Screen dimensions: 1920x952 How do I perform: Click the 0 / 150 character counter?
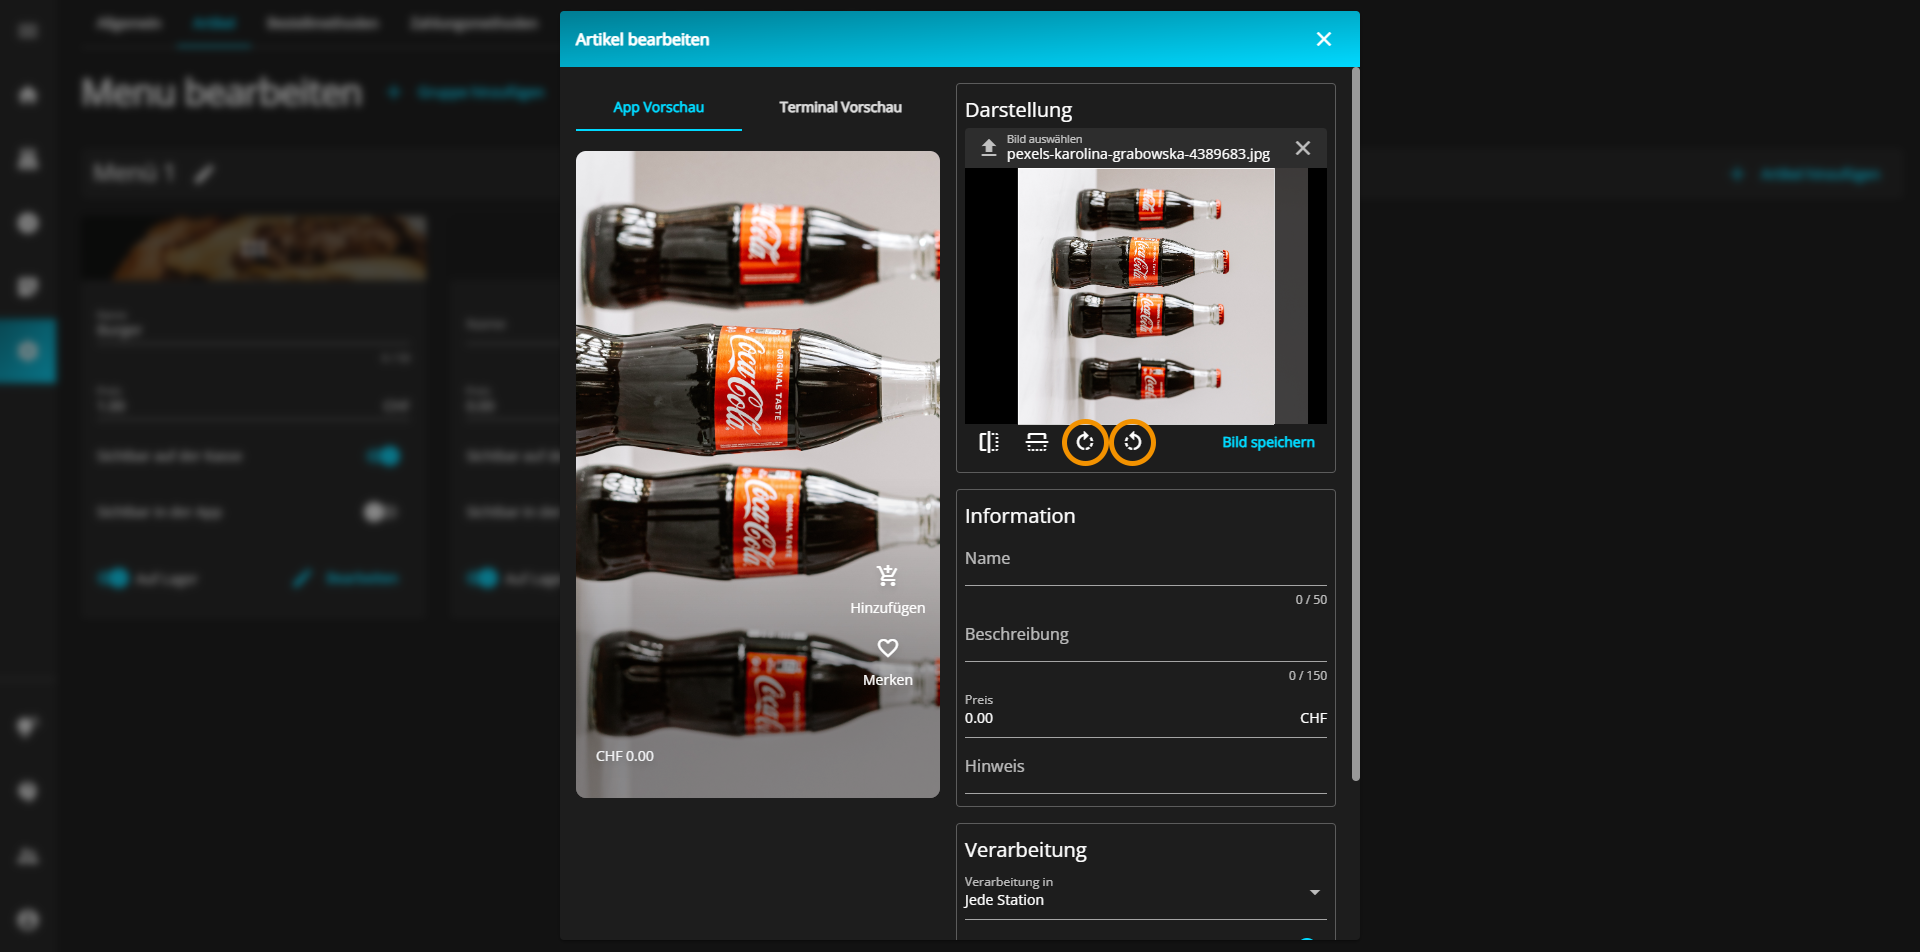pyautogui.click(x=1308, y=676)
